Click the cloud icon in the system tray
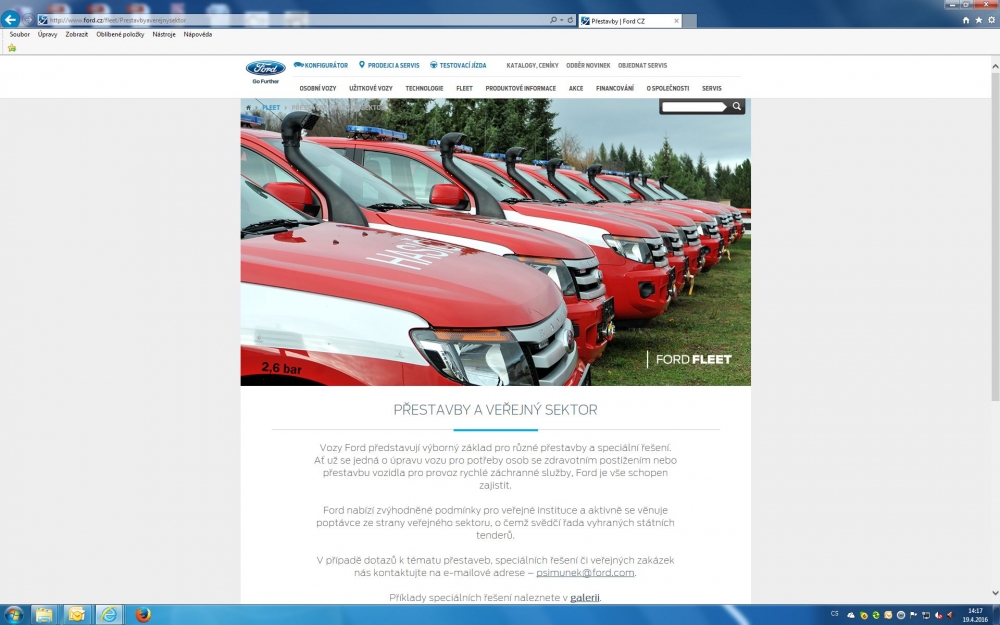The image size is (1000, 625). pos(851,615)
